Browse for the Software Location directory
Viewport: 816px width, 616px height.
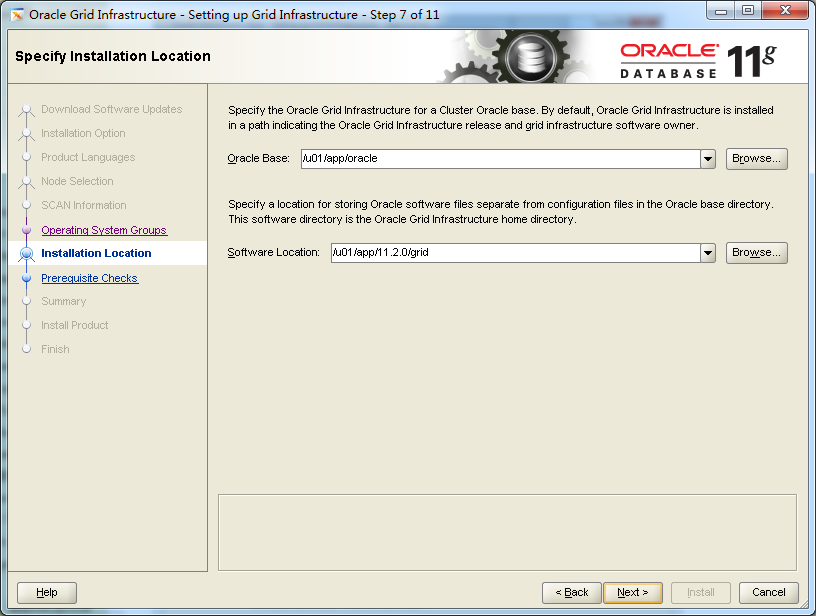coord(757,253)
